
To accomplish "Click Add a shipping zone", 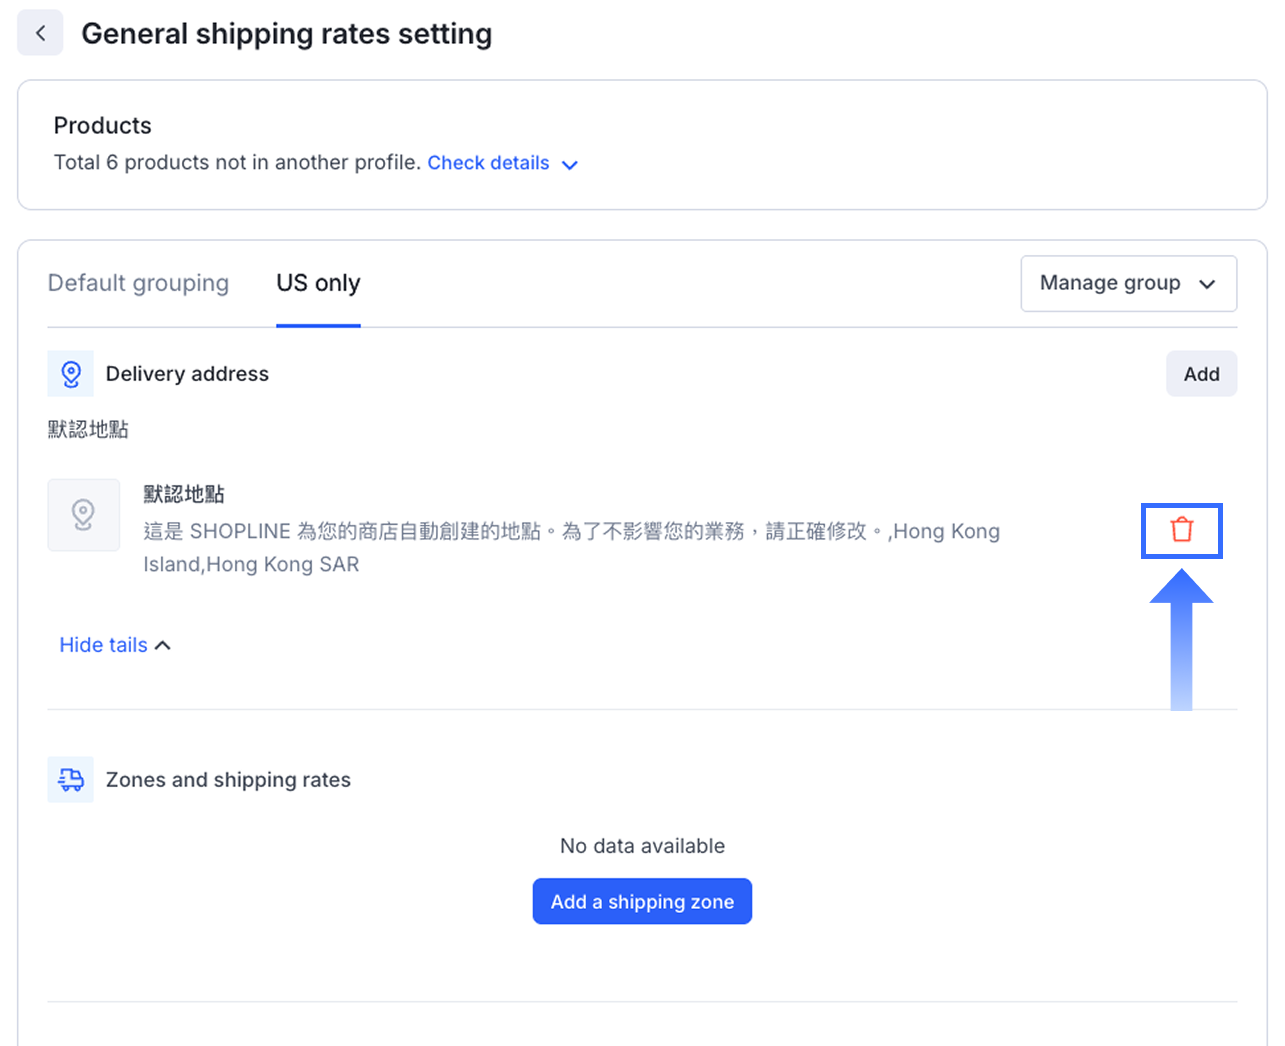I will tap(642, 902).
